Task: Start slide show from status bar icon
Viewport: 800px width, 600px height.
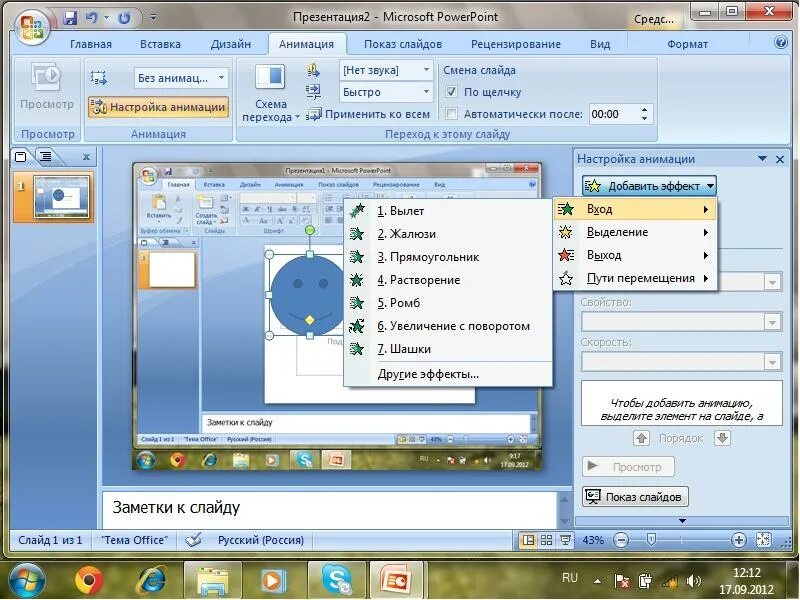Action: 565,540
